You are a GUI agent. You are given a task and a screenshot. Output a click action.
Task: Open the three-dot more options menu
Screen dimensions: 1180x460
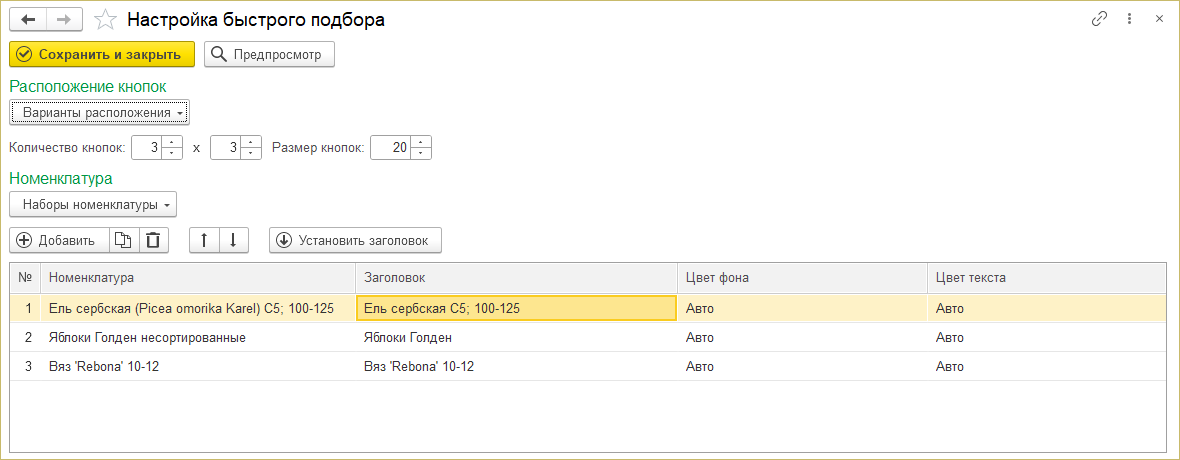pyautogui.click(x=1130, y=19)
